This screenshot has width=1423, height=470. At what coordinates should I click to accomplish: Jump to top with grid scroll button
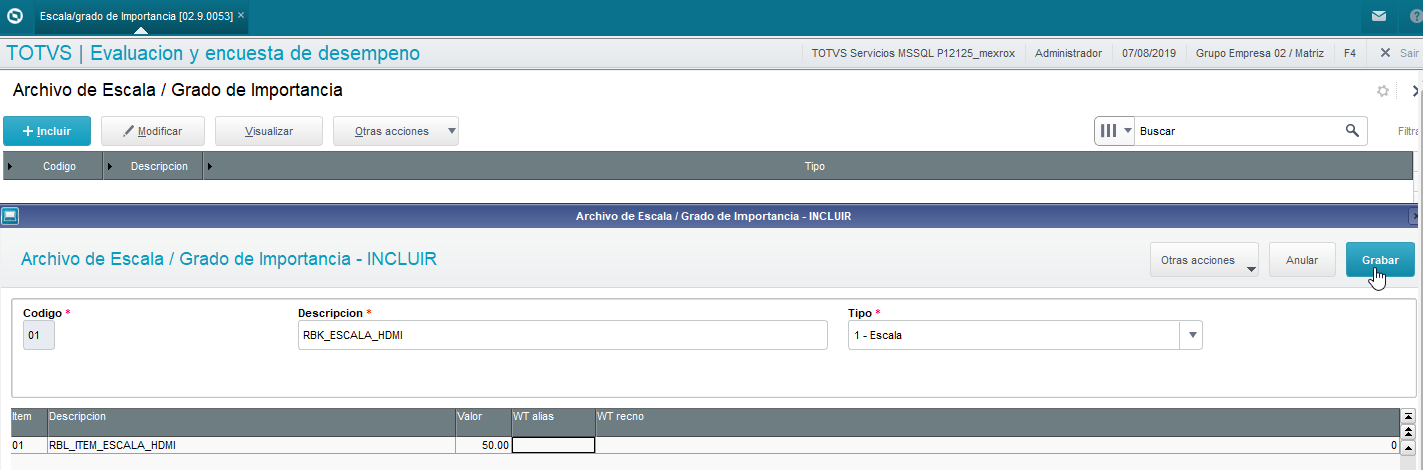1408,415
